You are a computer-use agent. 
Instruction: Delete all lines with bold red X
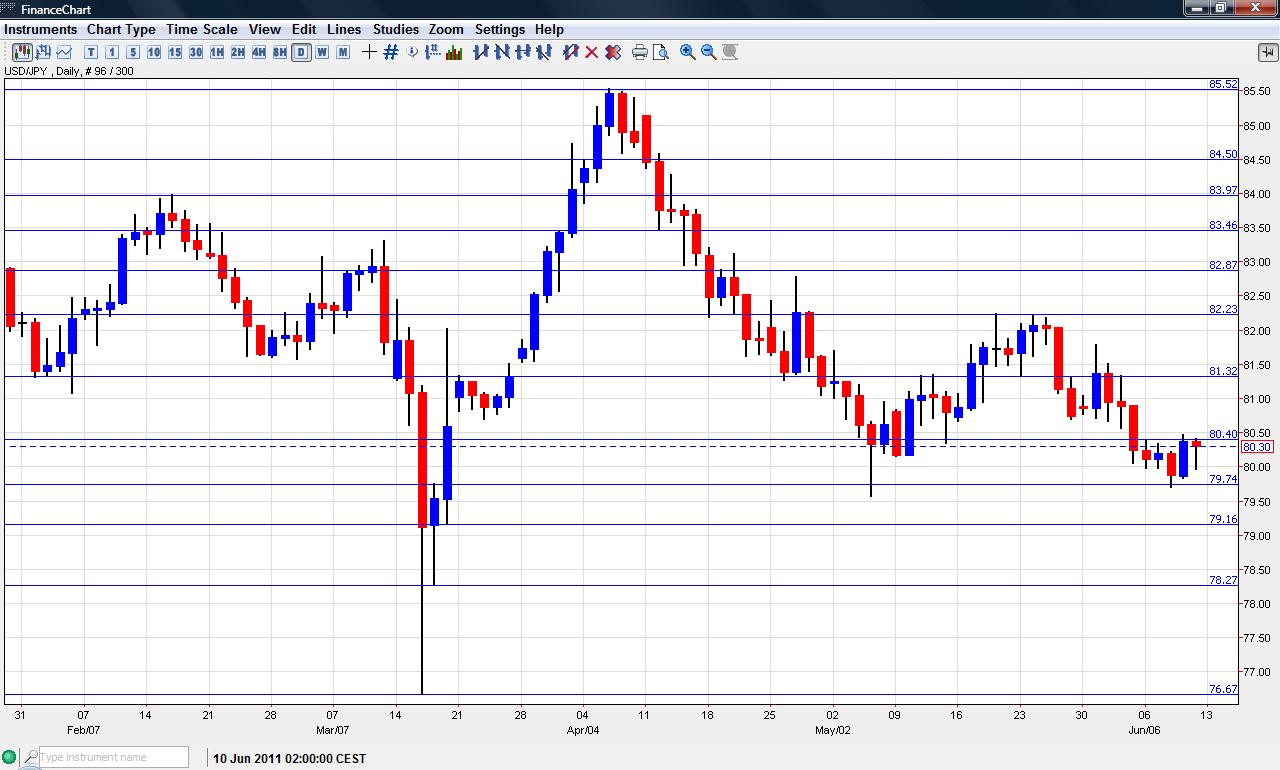pos(613,52)
